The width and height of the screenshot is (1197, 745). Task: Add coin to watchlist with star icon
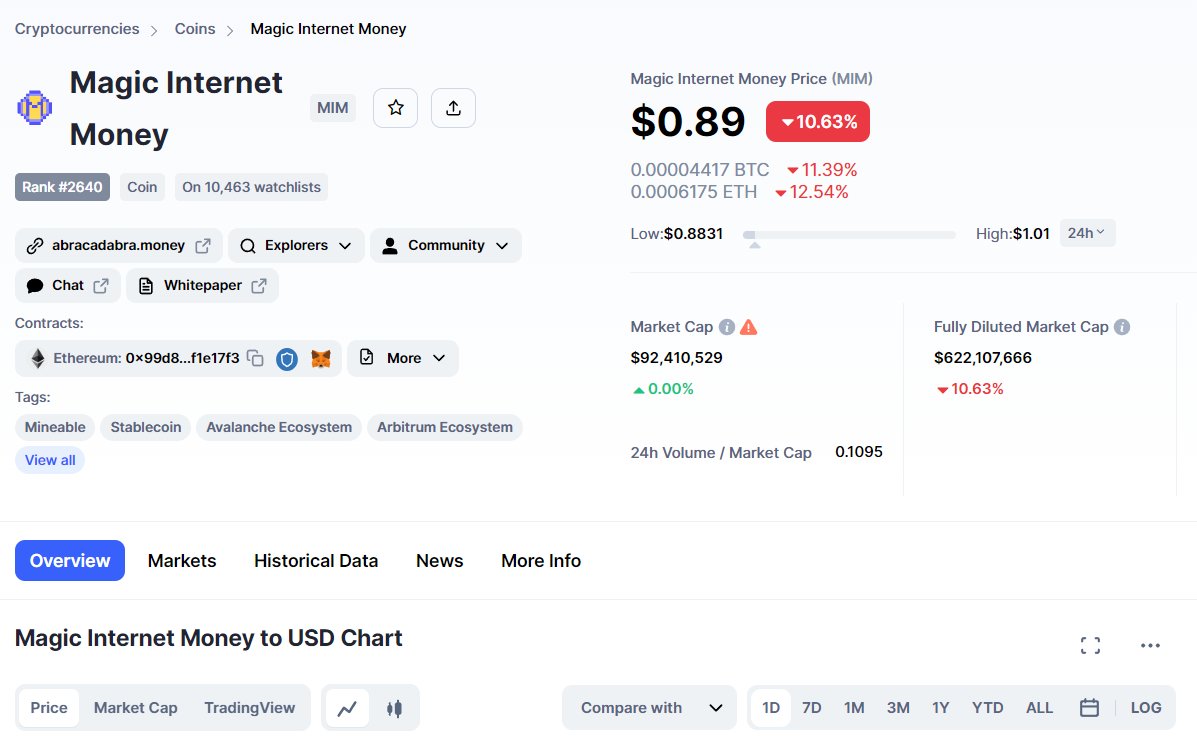coord(395,108)
